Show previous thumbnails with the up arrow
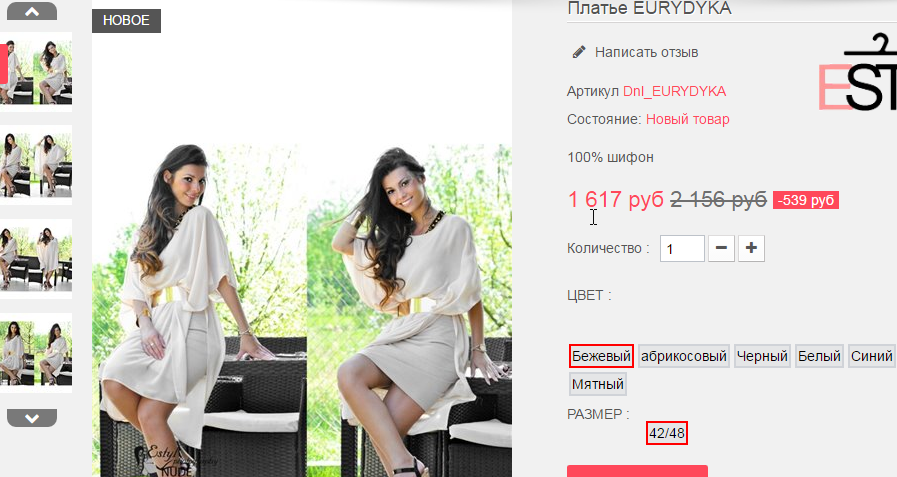Viewport: 897px width, 477px height. coord(32,11)
